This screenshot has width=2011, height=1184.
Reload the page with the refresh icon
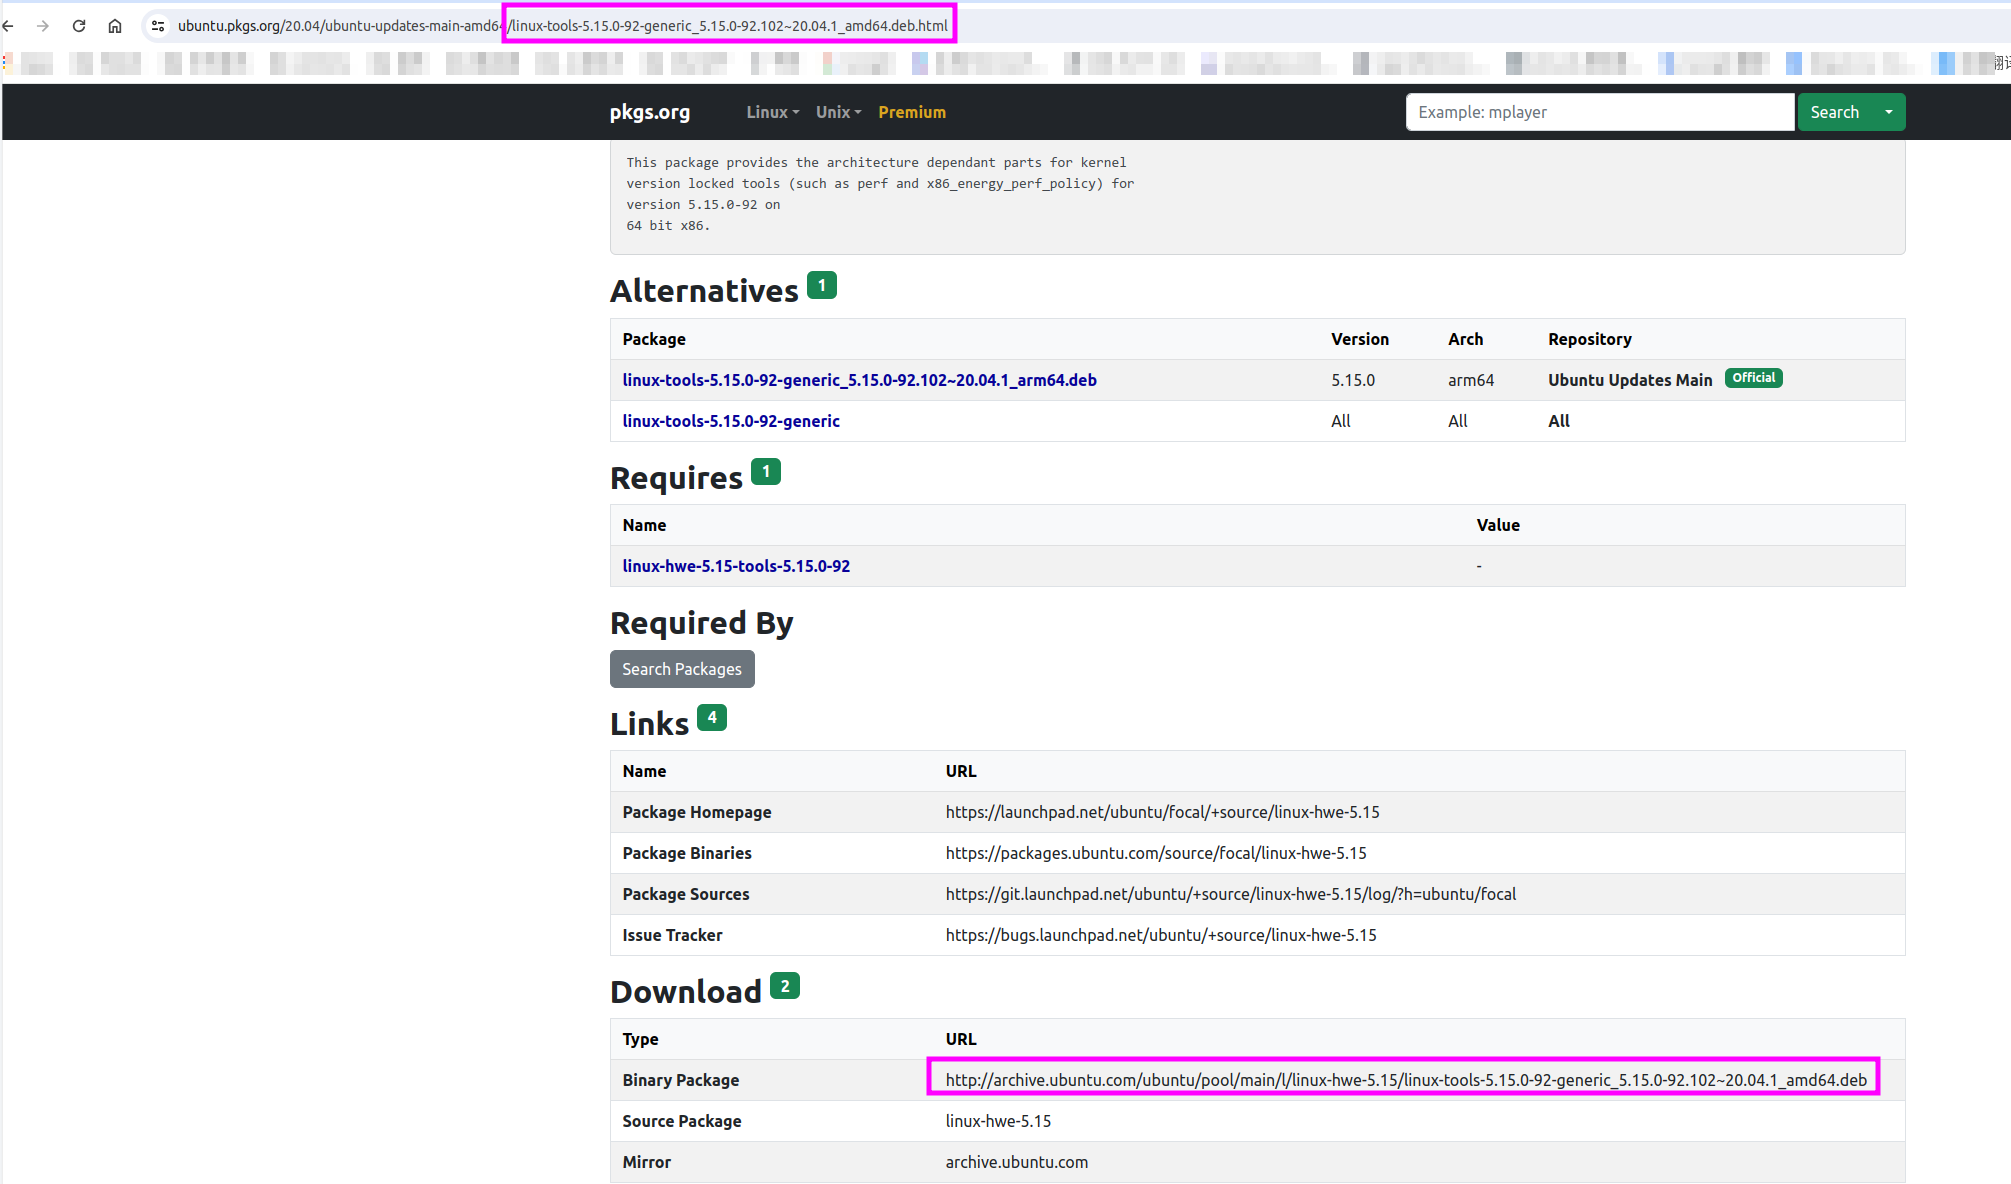coord(79,26)
